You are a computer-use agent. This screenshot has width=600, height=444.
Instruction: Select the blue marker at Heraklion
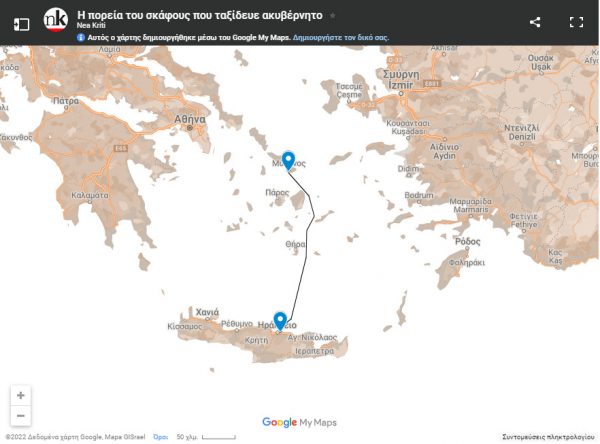[x=280, y=321]
